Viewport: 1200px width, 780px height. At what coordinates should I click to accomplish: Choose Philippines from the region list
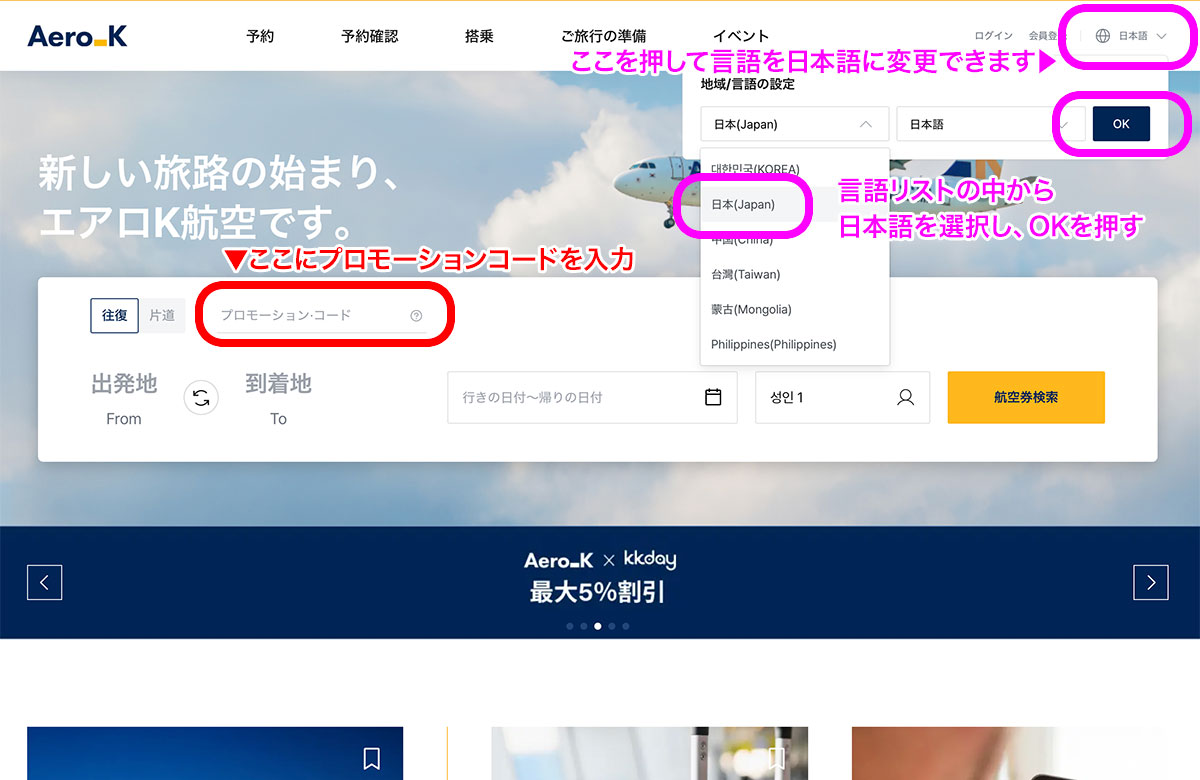[x=773, y=344]
